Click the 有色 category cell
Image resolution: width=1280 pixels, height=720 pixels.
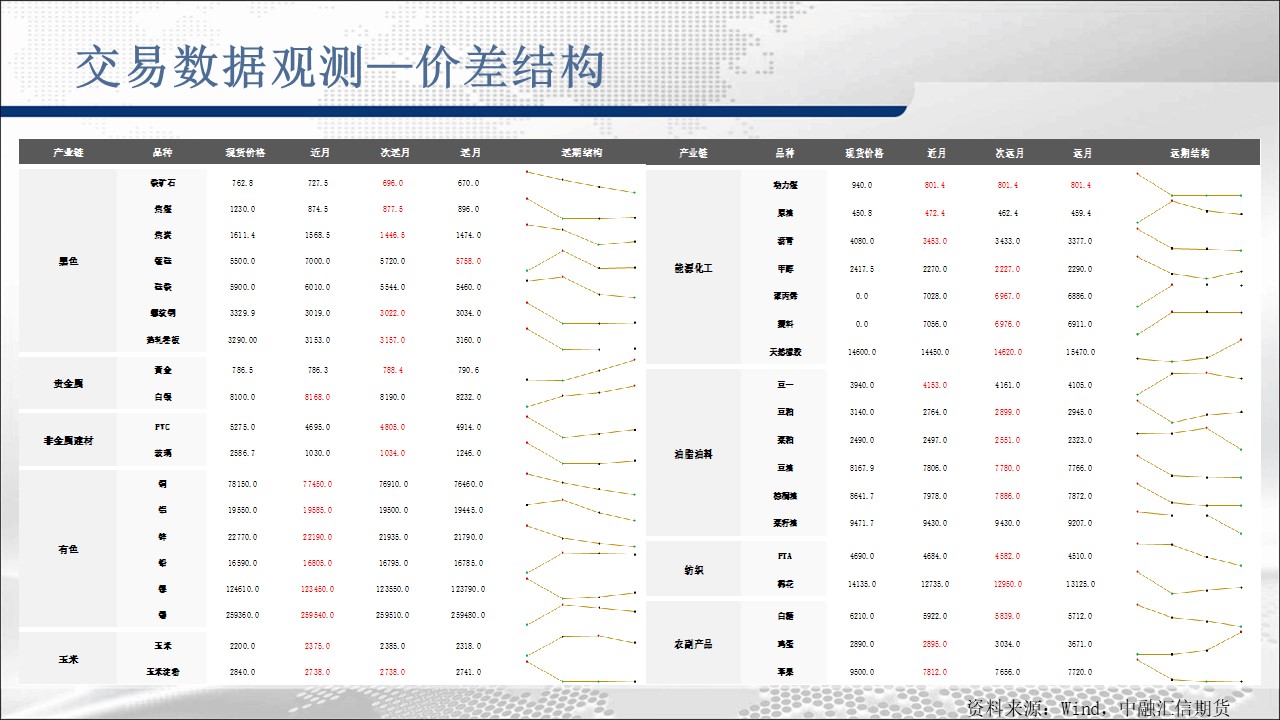click(68, 549)
